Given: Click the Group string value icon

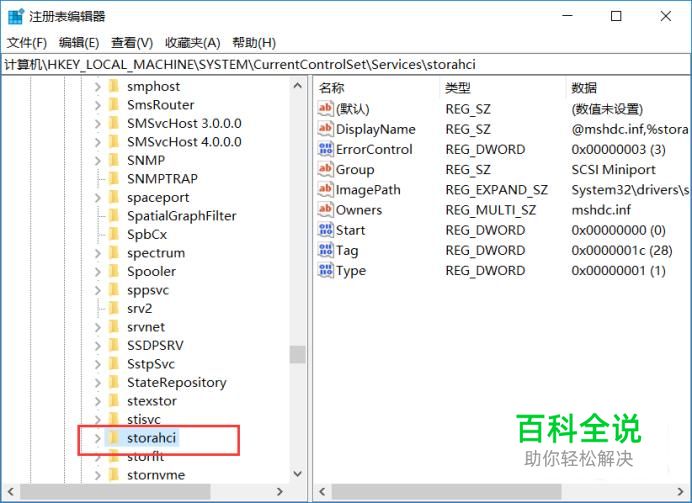Looking at the screenshot, I should (326, 169).
